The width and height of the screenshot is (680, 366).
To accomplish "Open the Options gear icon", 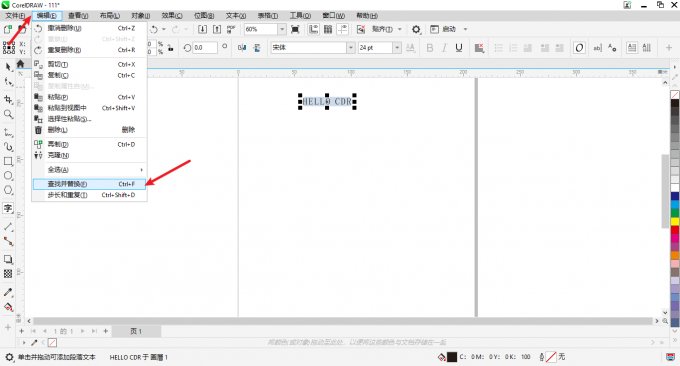I will coord(416,29).
